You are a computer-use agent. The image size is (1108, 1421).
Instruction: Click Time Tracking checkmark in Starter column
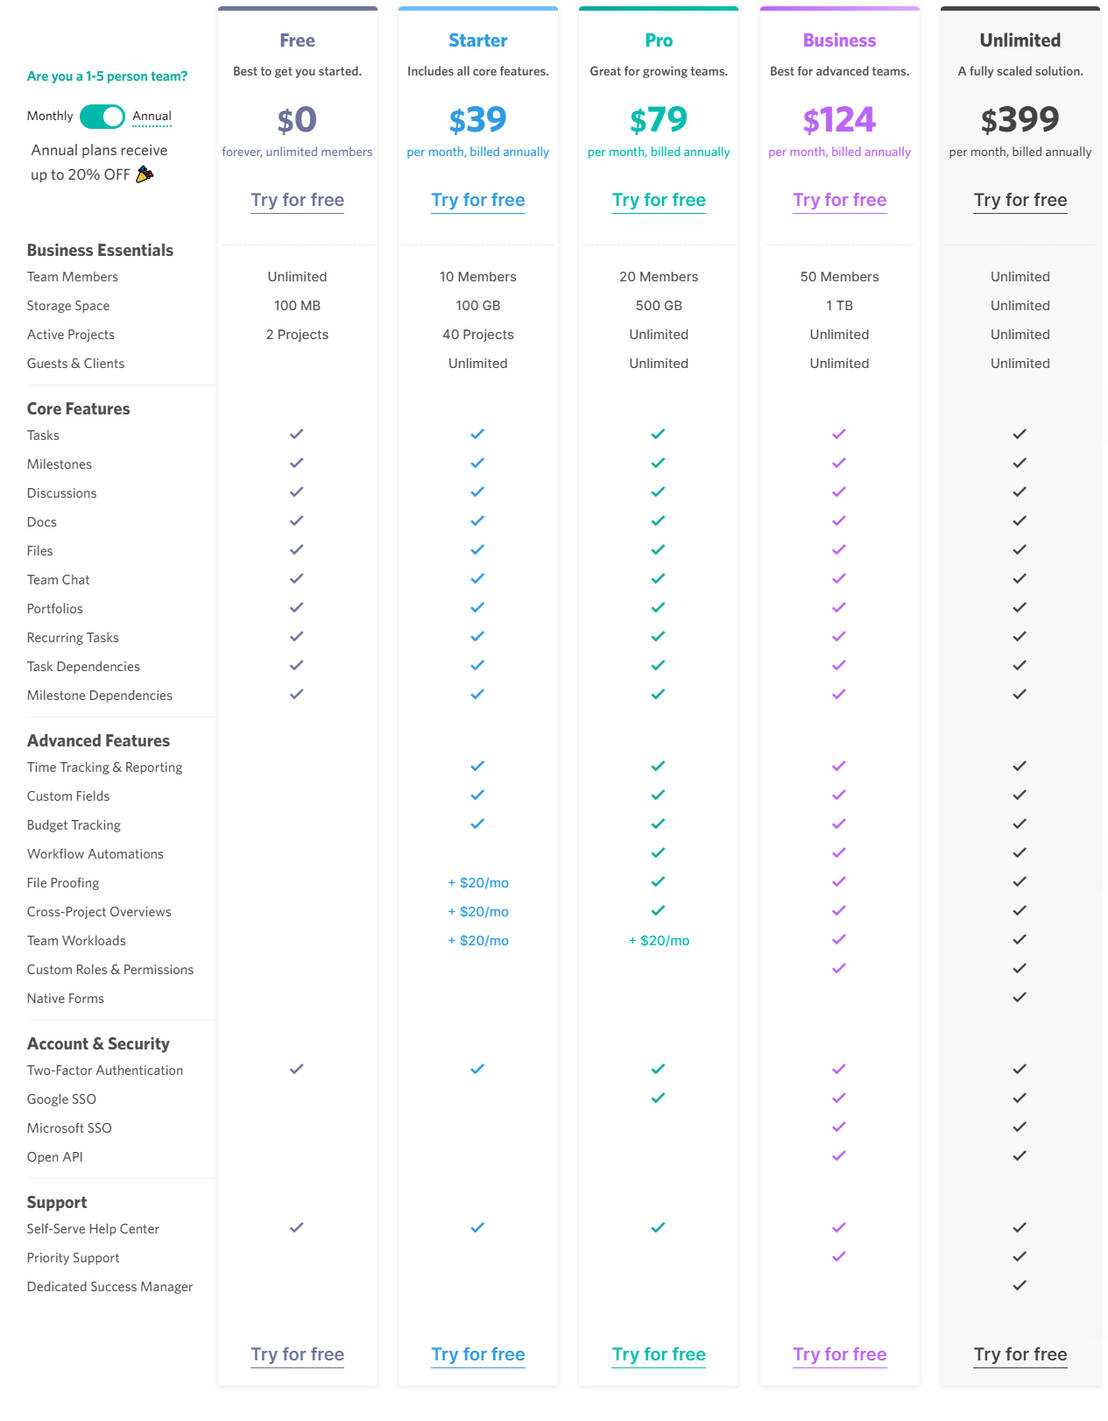[x=478, y=766]
